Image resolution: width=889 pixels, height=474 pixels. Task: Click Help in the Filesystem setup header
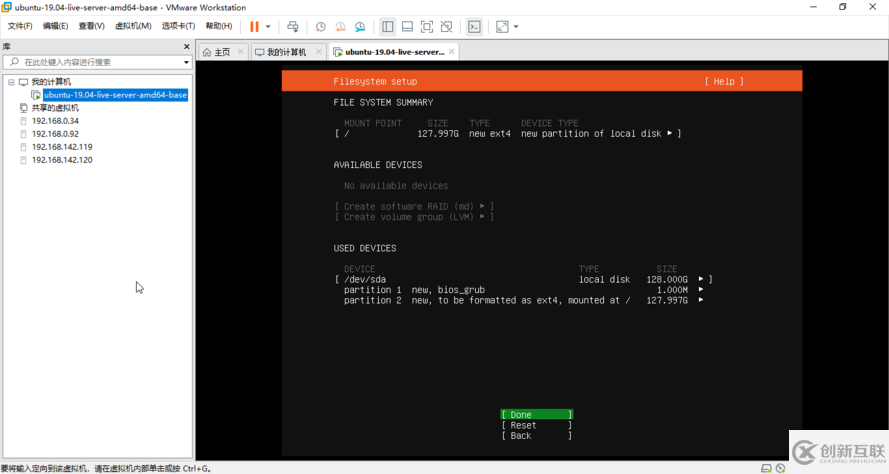click(724, 82)
